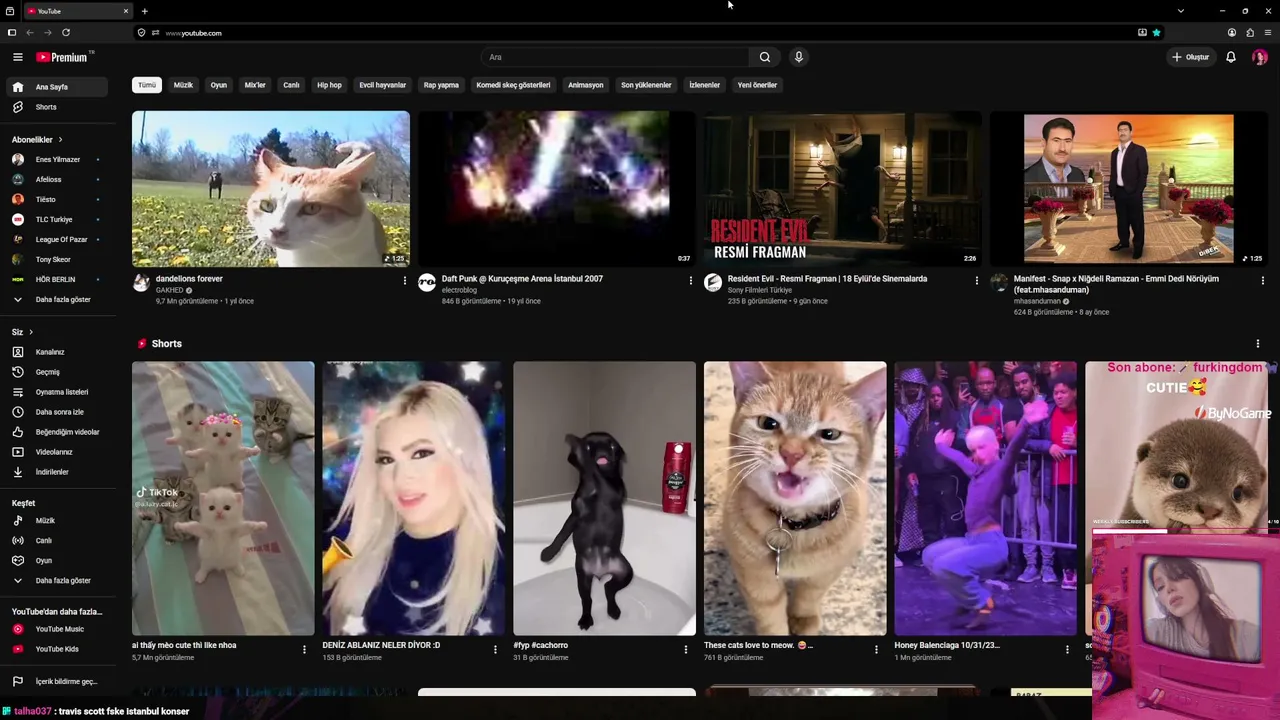The width and height of the screenshot is (1280, 720).
Task: Open 'Geçmiş' watch history
Action: tap(56, 372)
